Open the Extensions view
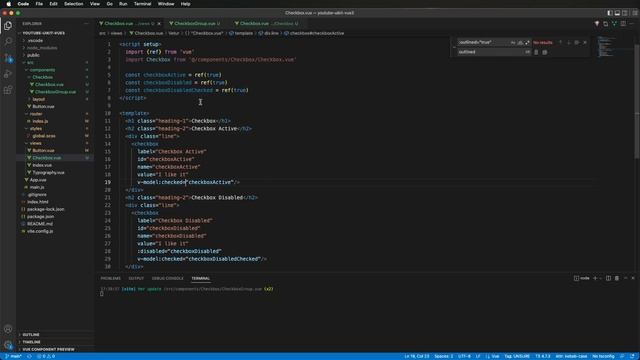640x360 pixels. click(8, 90)
